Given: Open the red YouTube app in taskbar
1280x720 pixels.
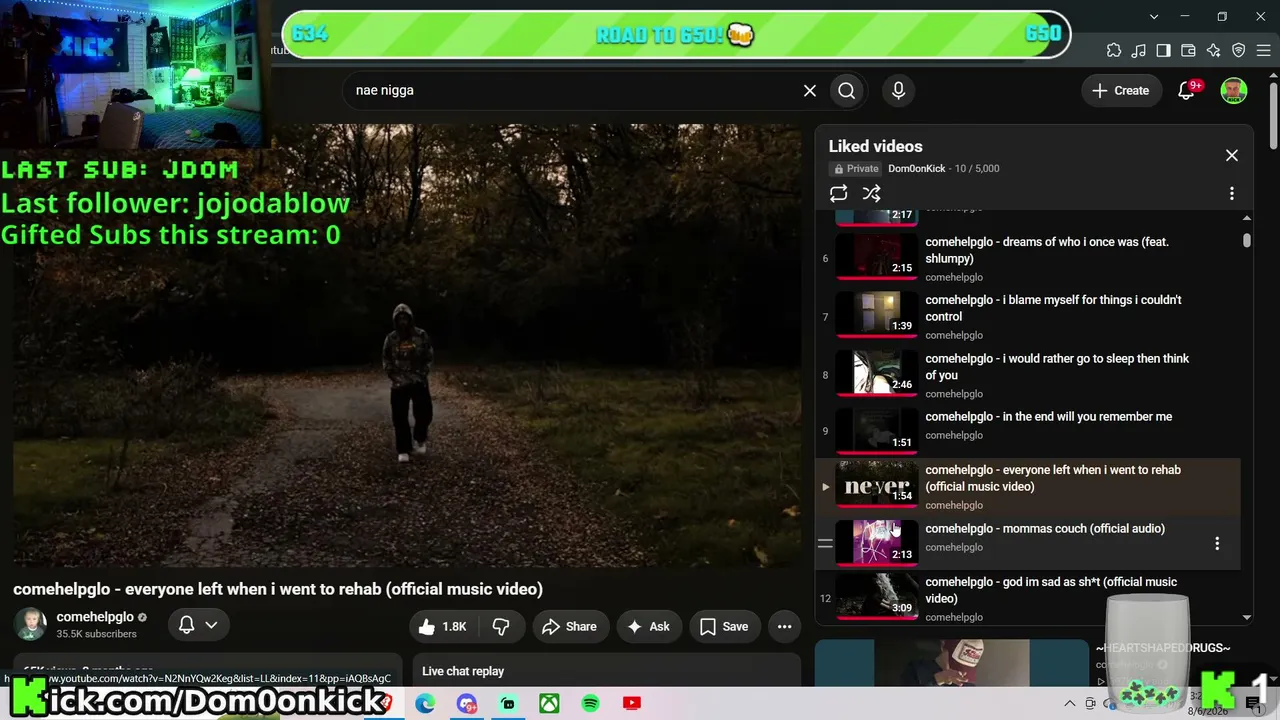Looking at the screenshot, I should click(x=632, y=704).
